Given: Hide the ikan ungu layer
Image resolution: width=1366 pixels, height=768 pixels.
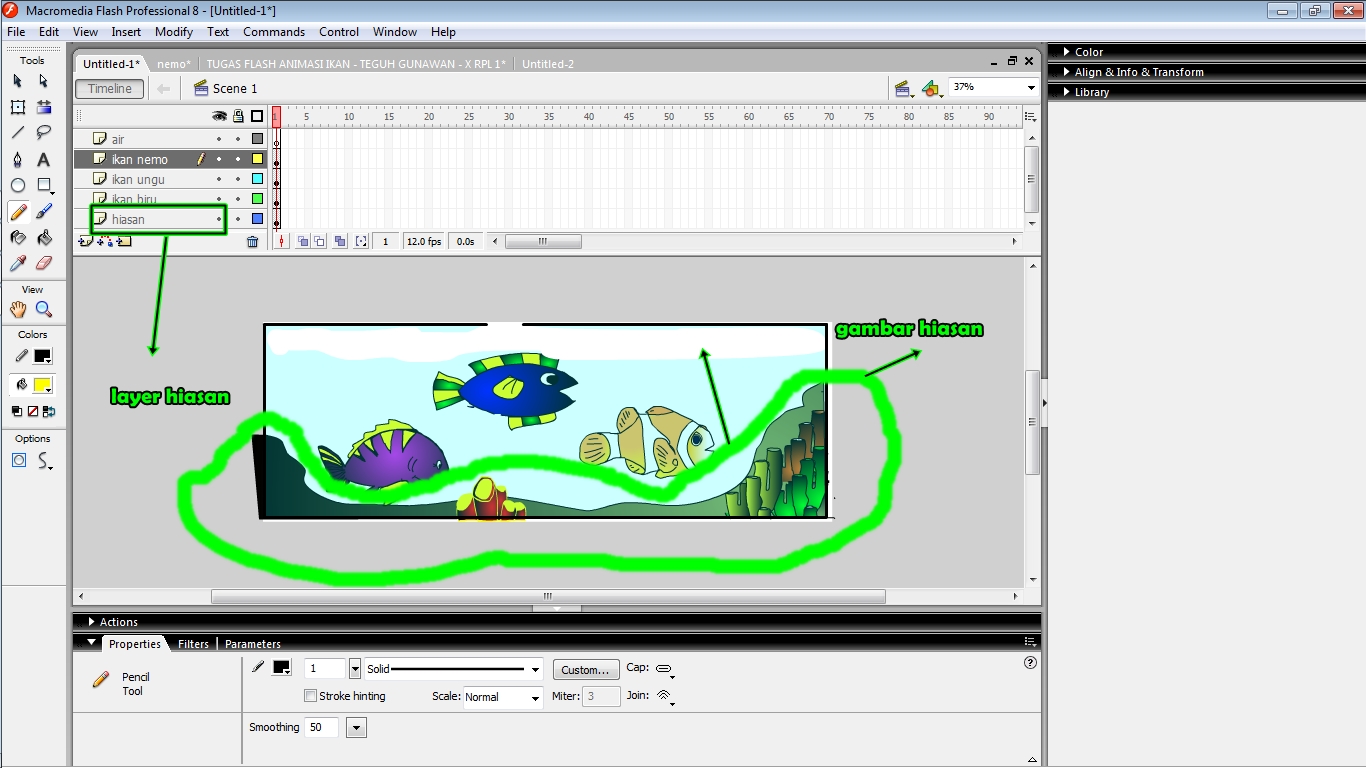Looking at the screenshot, I should tap(219, 179).
